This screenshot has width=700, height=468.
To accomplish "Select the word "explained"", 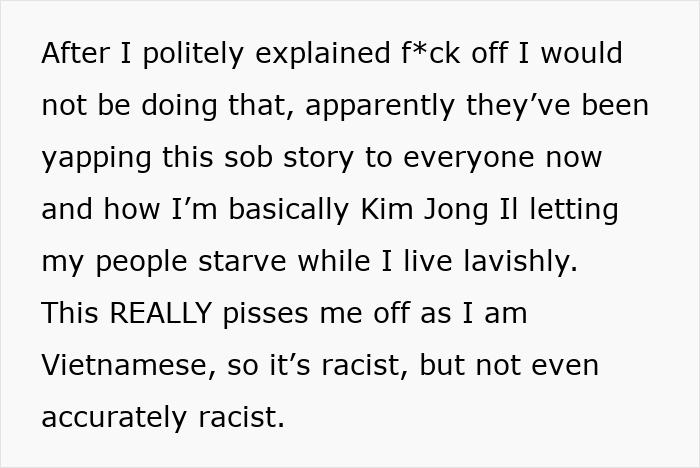I will [322, 54].
